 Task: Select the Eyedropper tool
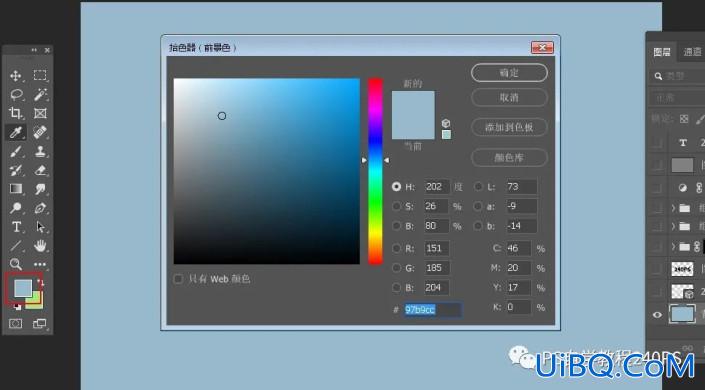coord(16,132)
